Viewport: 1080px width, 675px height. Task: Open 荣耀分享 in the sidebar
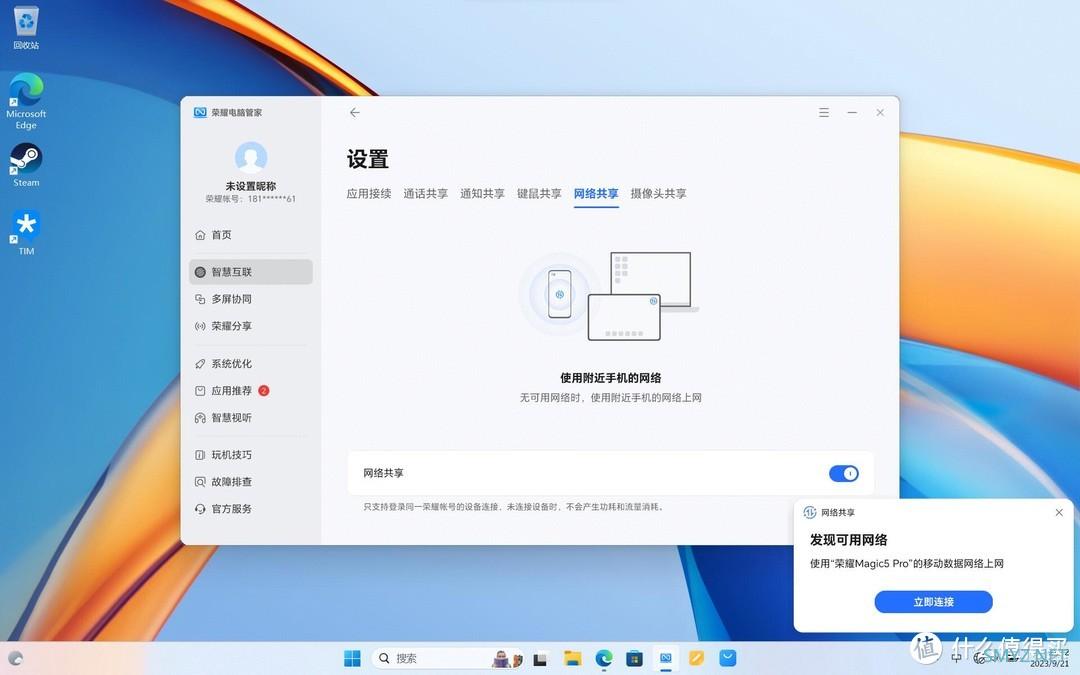tap(251, 326)
